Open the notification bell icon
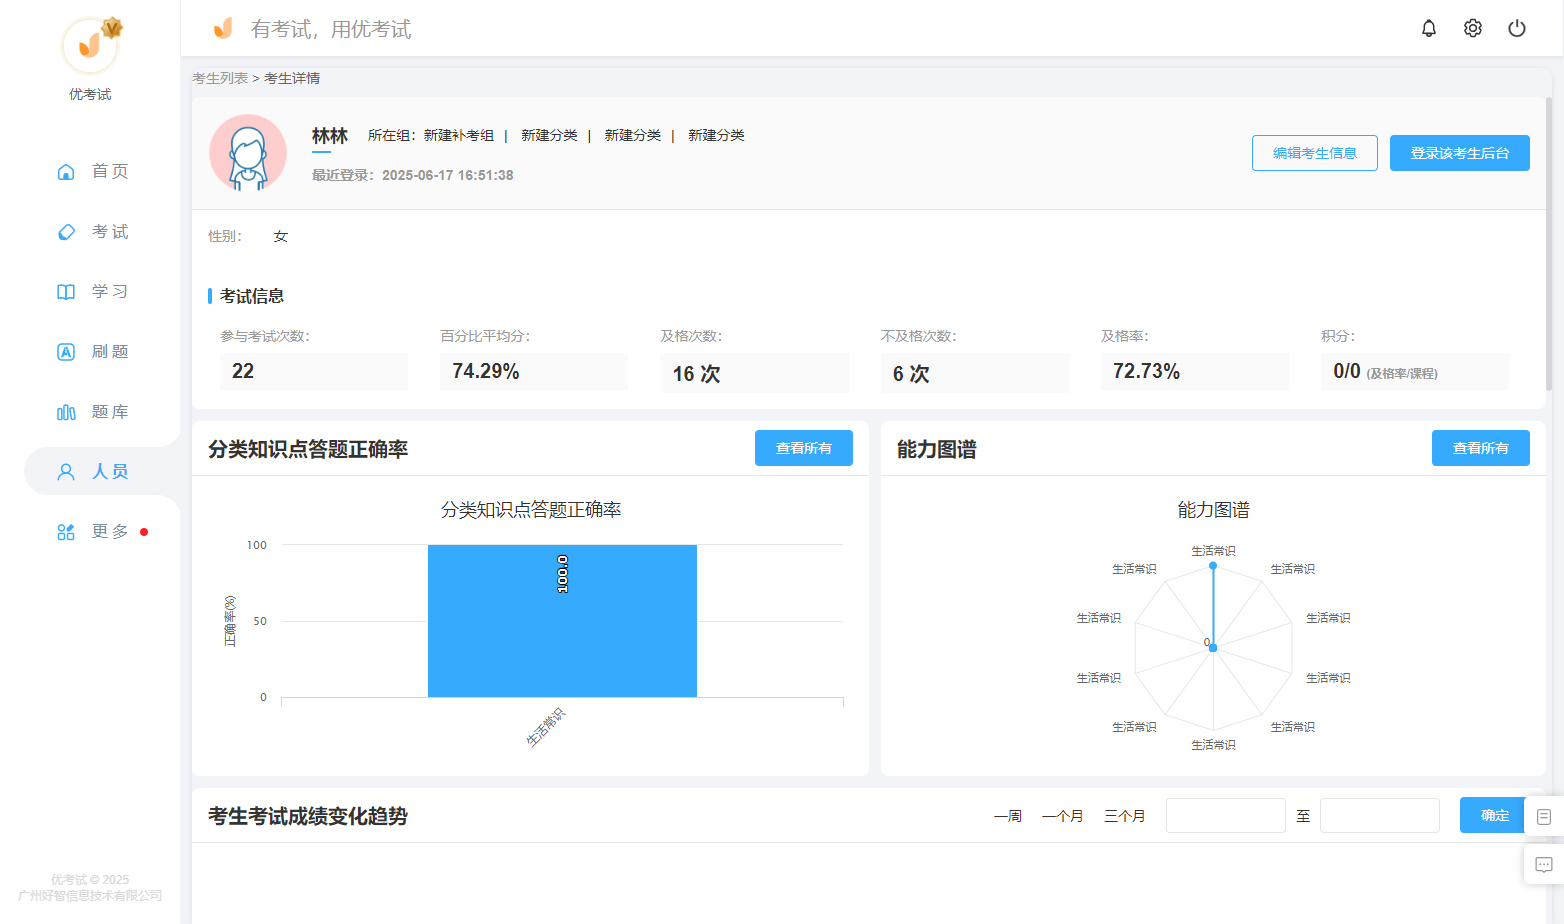The image size is (1564, 924). (x=1429, y=28)
